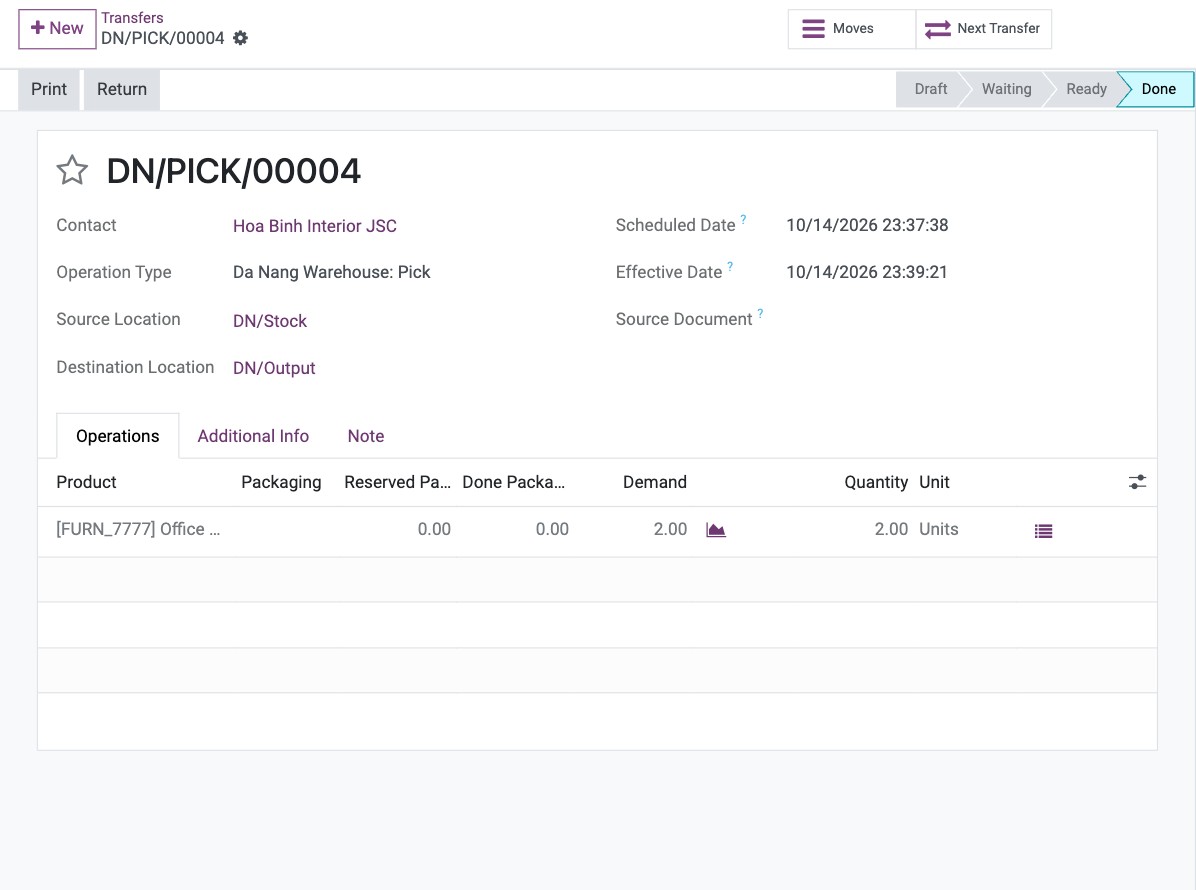
Task: Select the Ready status stage
Action: [1085, 89]
